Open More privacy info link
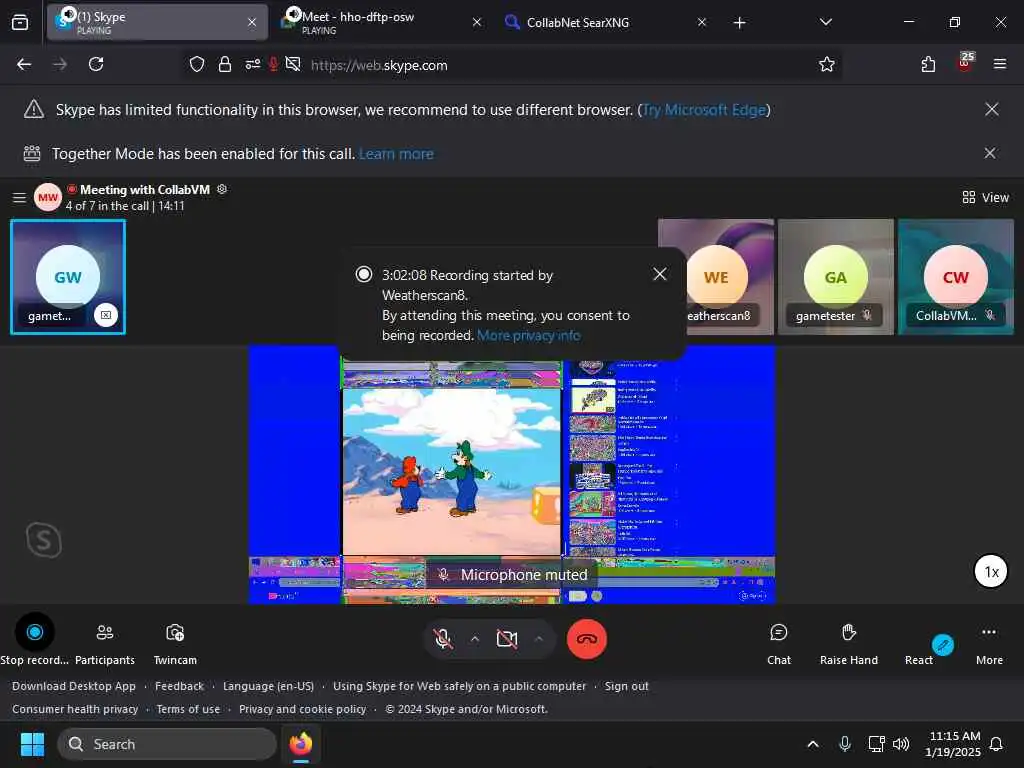Image resolution: width=1024 pixels, height=768 pixels. [x=528, y=335]
